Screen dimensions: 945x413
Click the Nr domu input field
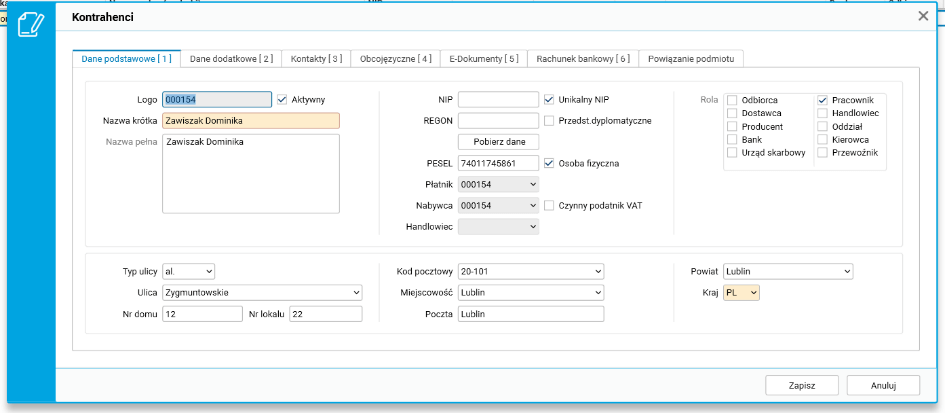pyautogui.click(x=202, y=314)
